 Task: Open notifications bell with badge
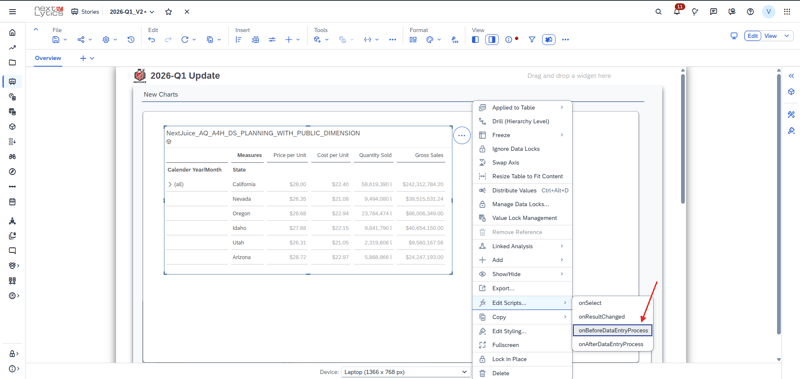pos(677,11)
